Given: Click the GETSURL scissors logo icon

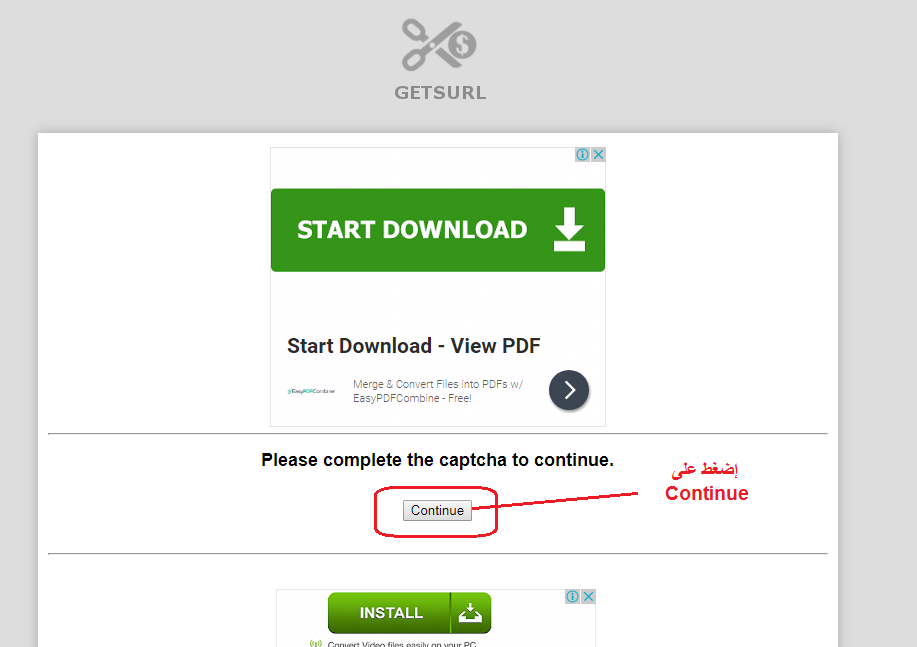Looking at the screenshot, I should click(x=439, y=45).
